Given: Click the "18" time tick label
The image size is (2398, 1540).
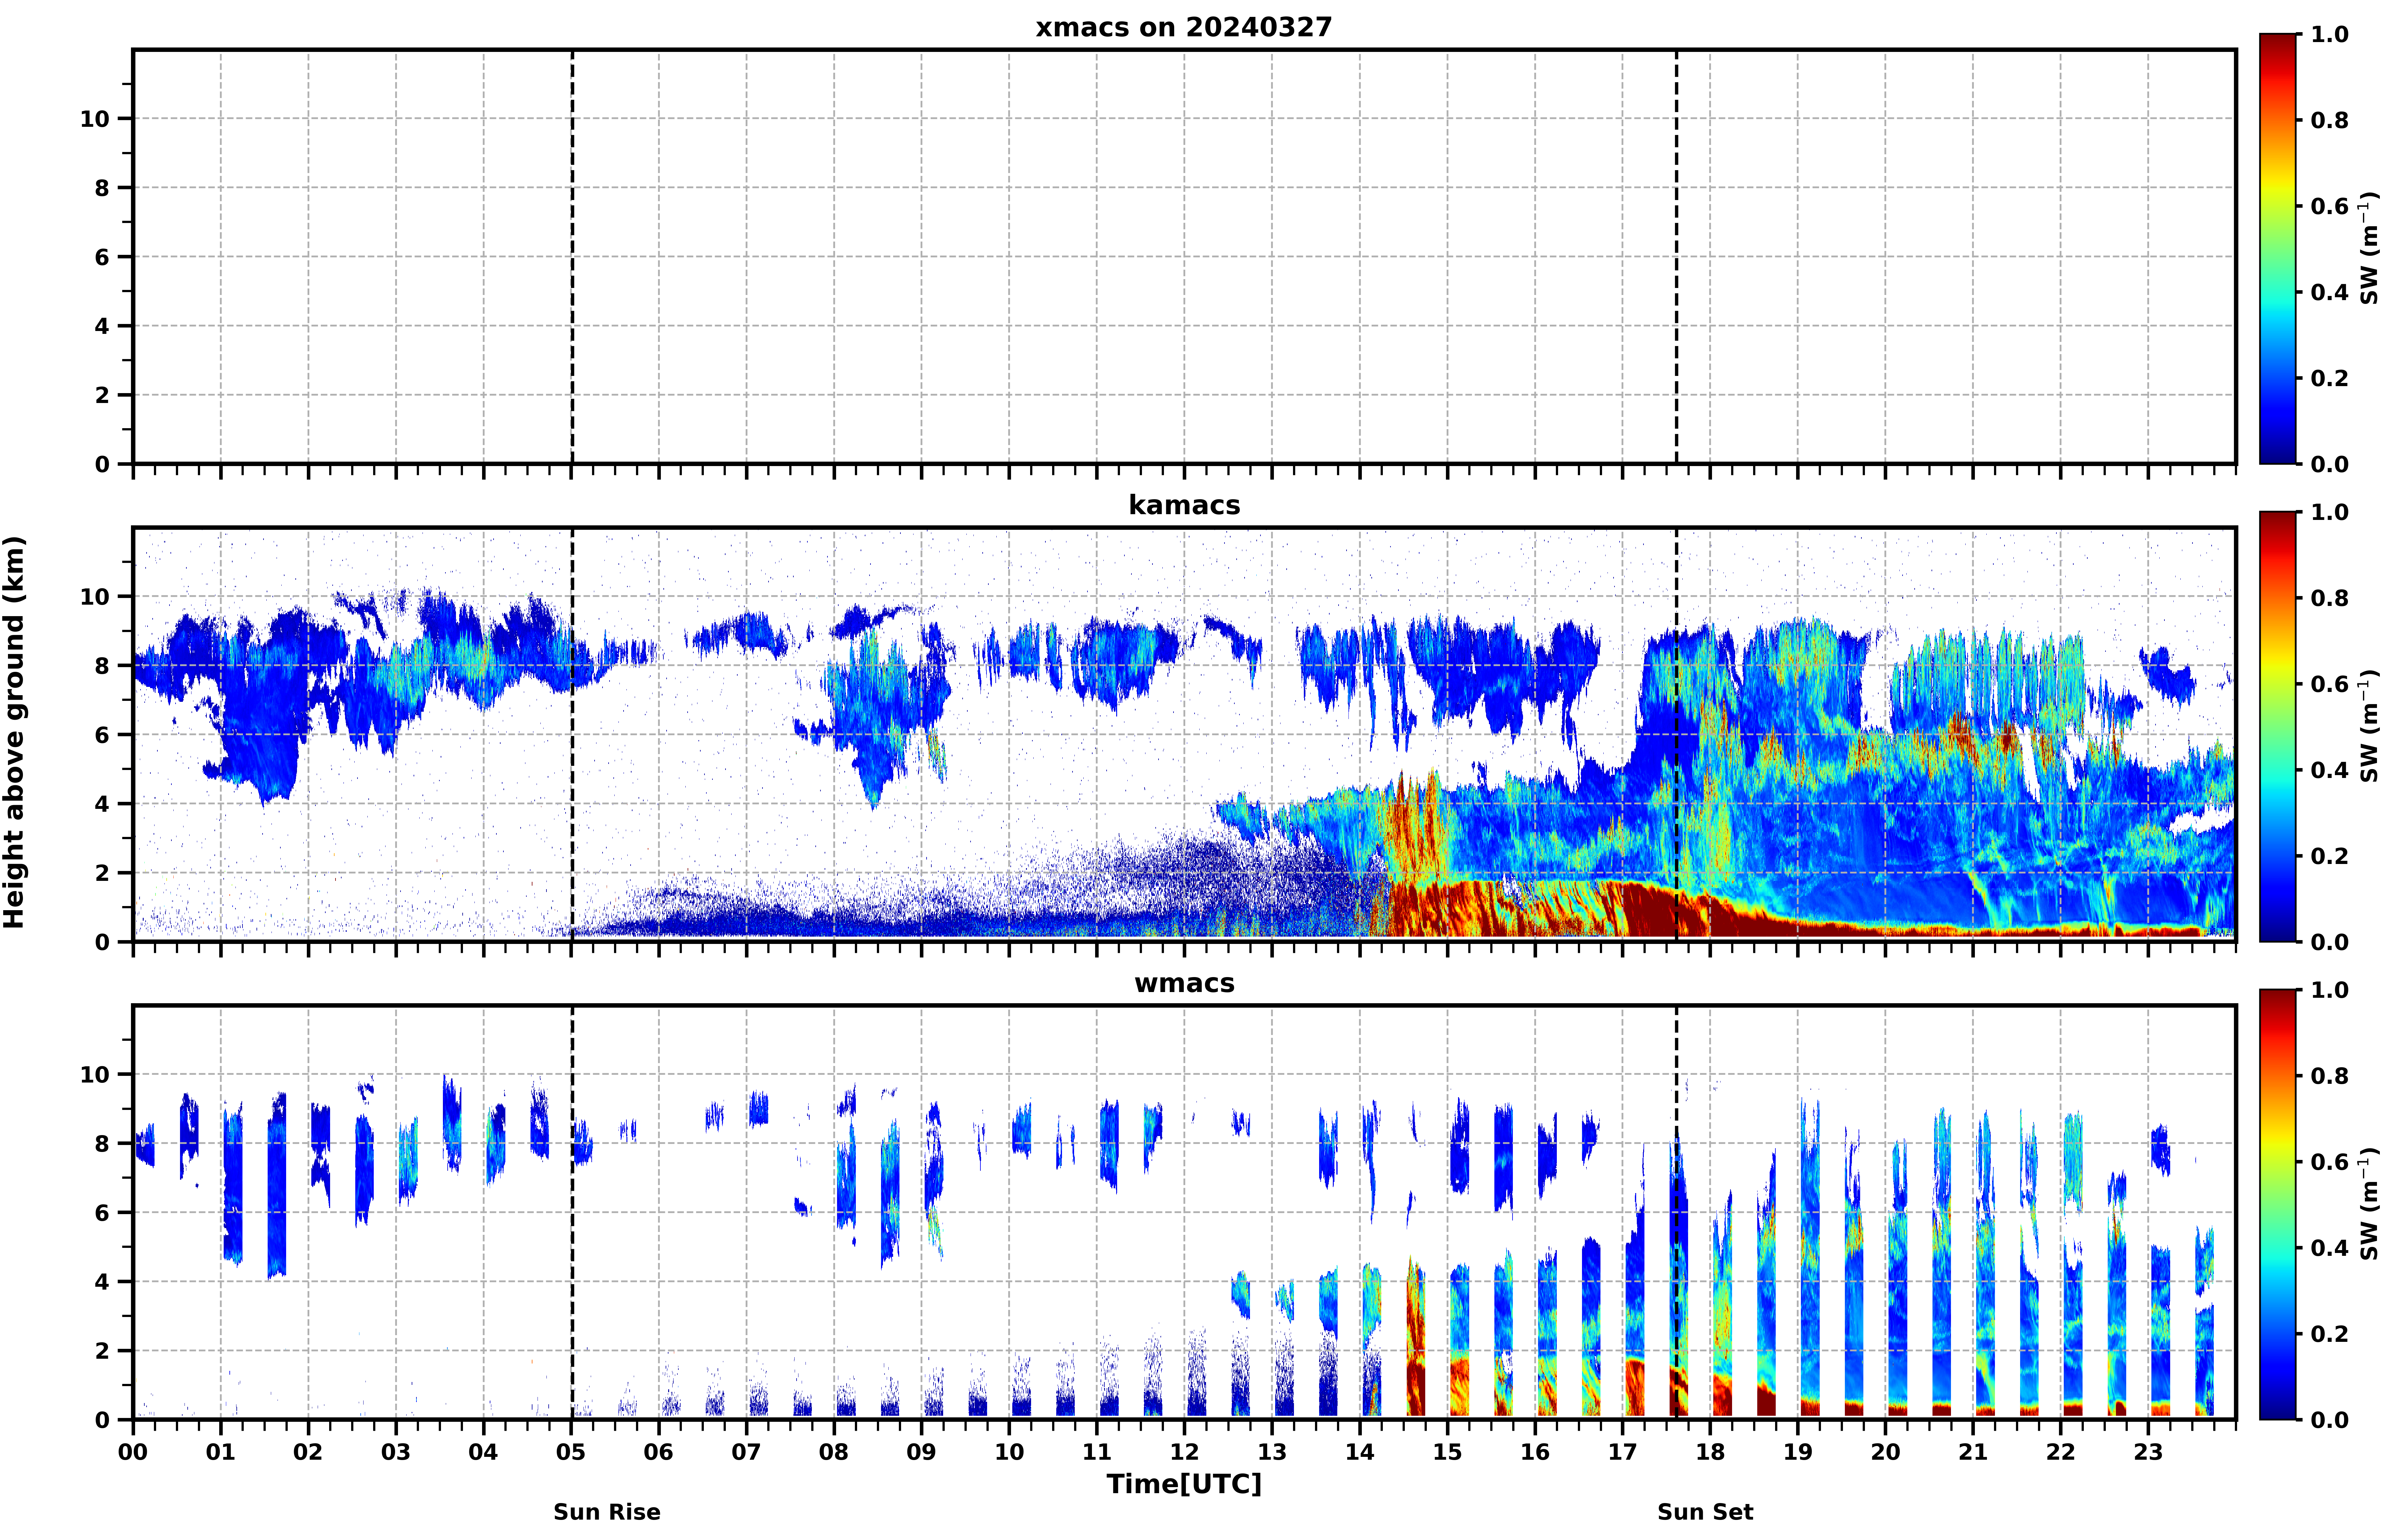Looking at the screenshot, I should 1711,1452.
